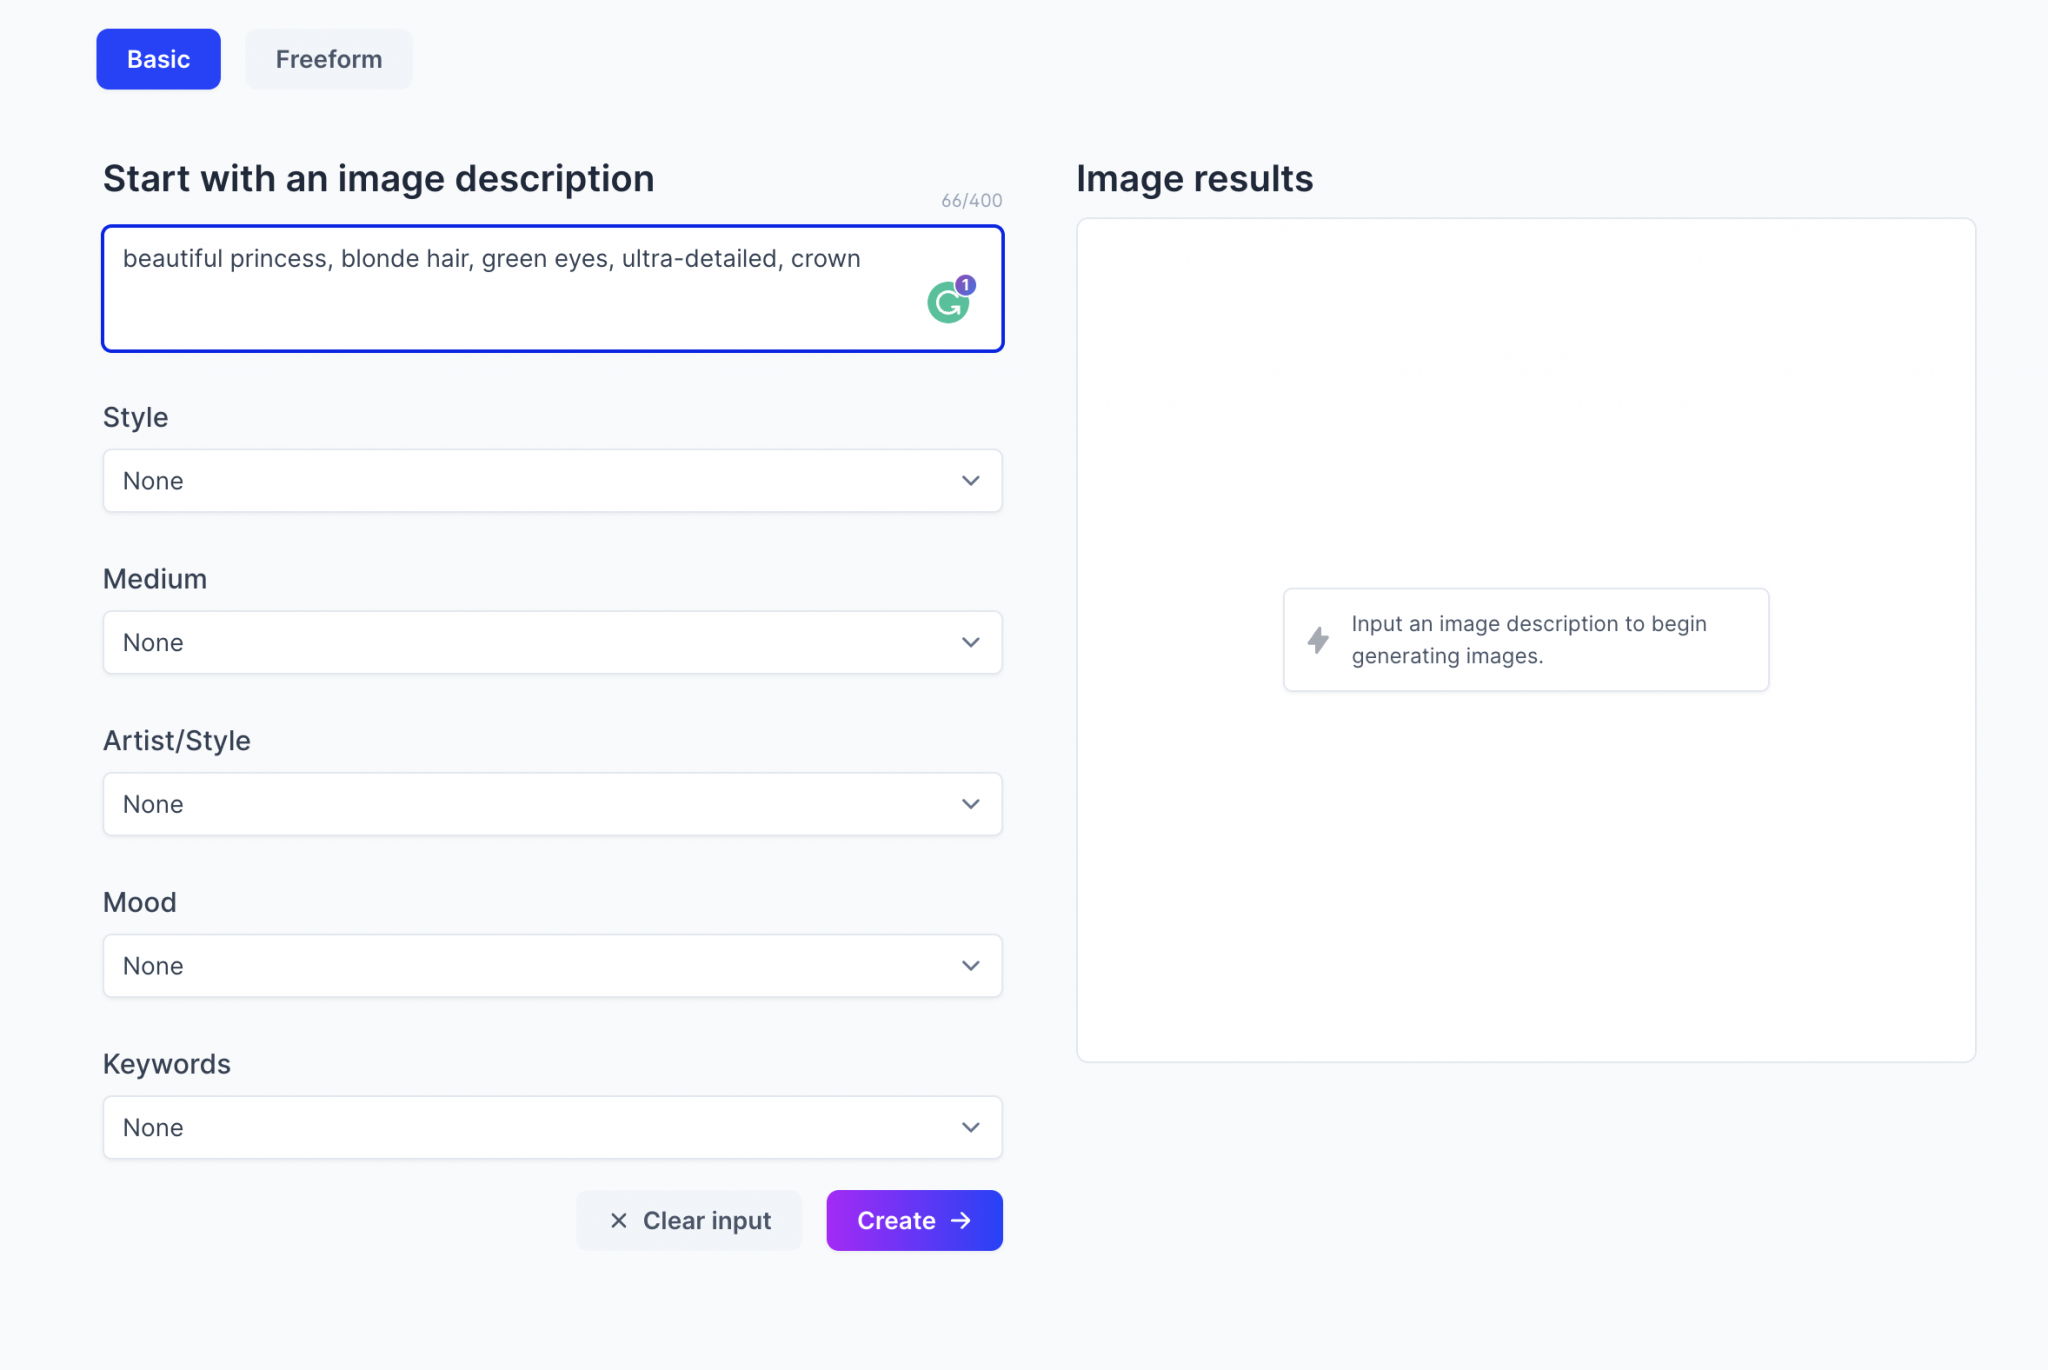Click the Style dropdown chevron arrow
The height and width of the screenshot is (1370, 2048).
pos(970,481)
